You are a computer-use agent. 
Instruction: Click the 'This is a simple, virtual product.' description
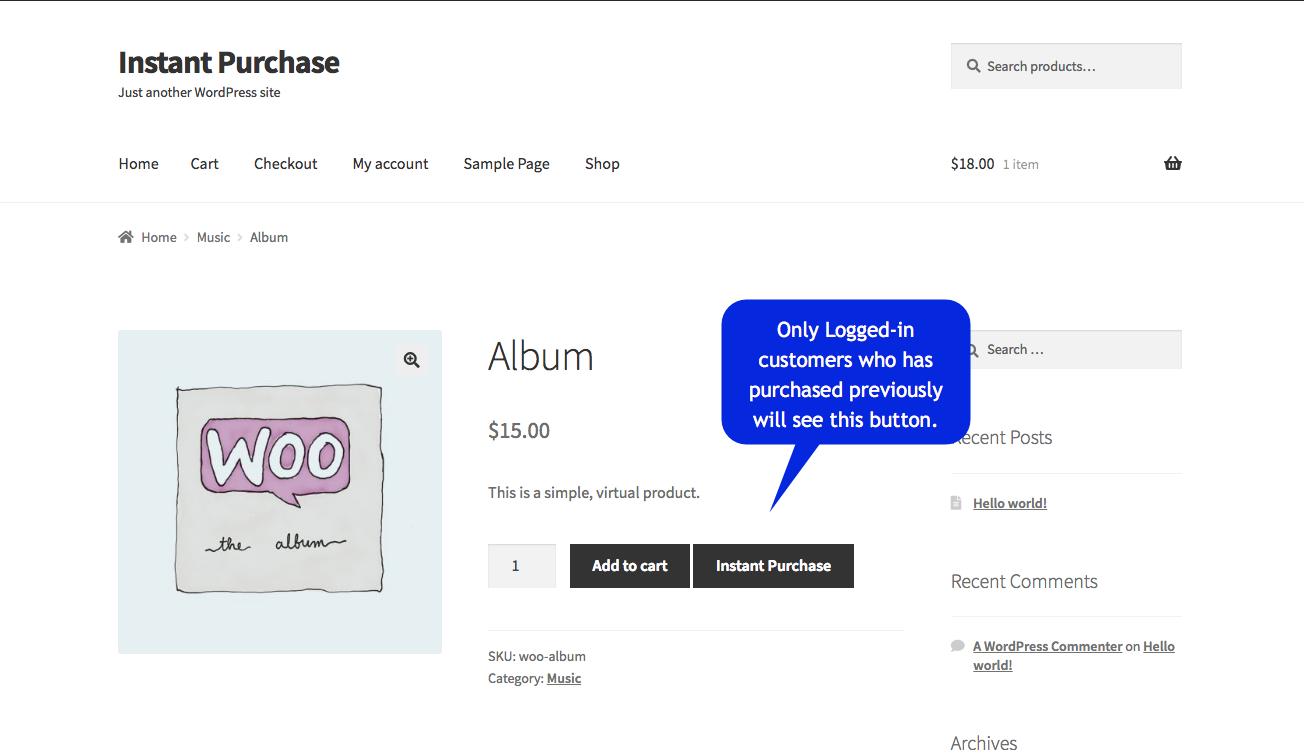coord(594,493)
